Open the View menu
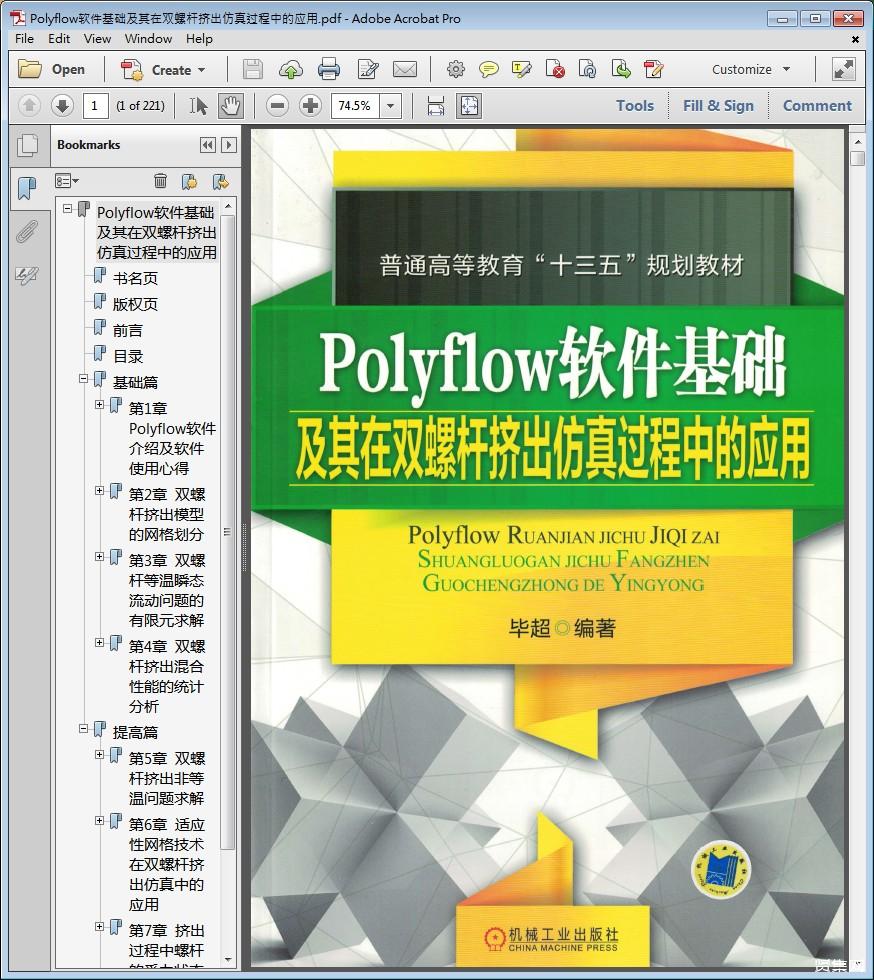 point(98,39)
